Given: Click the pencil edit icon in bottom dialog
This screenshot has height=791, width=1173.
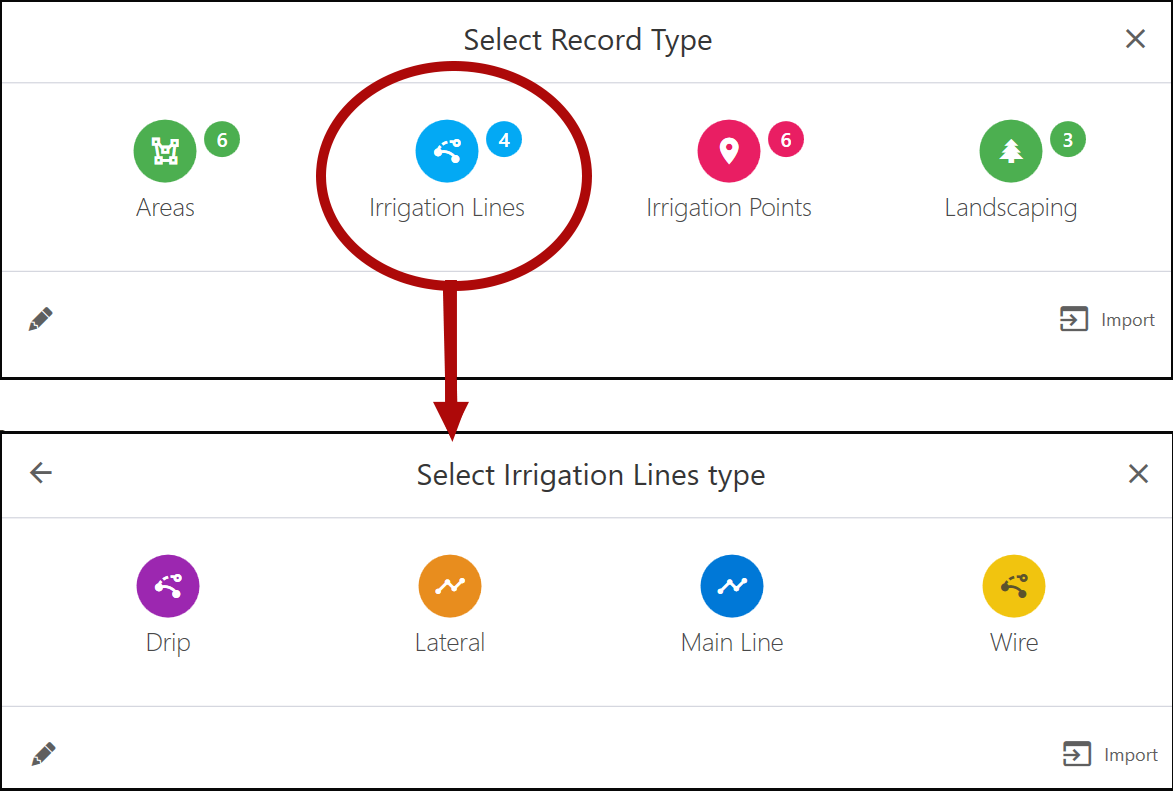Looking at the screenshot, I should tap(43, 754).
